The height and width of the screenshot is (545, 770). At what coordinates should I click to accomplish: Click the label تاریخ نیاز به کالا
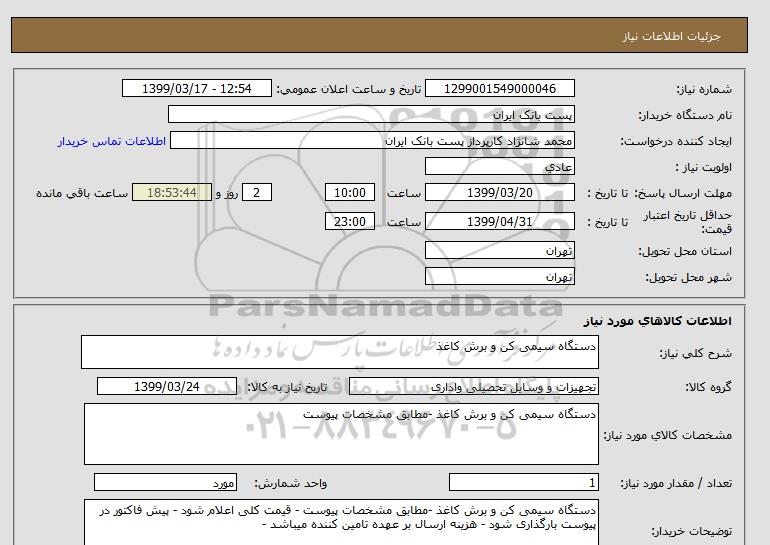pyautogui.click(x=287, y=387)
